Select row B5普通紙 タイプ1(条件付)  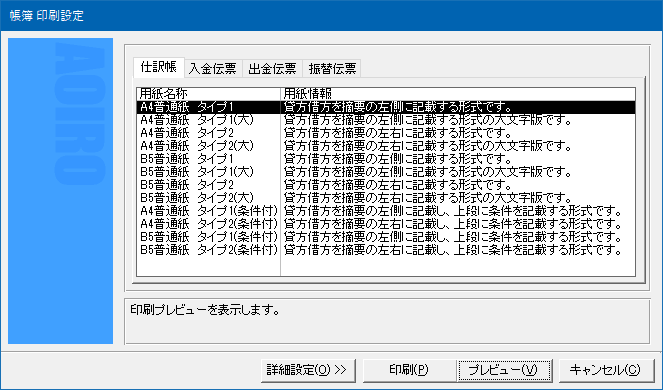[386, 237]
